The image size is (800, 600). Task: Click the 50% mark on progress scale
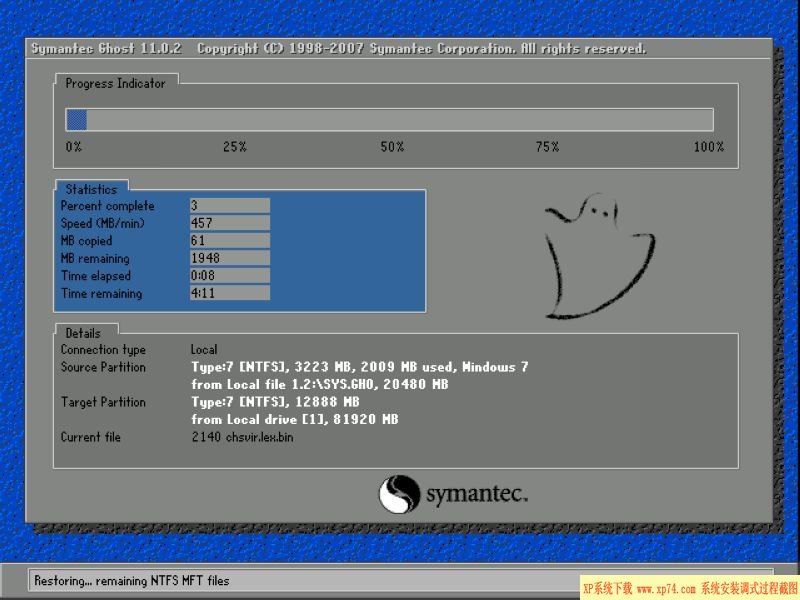tap(390, 146)
